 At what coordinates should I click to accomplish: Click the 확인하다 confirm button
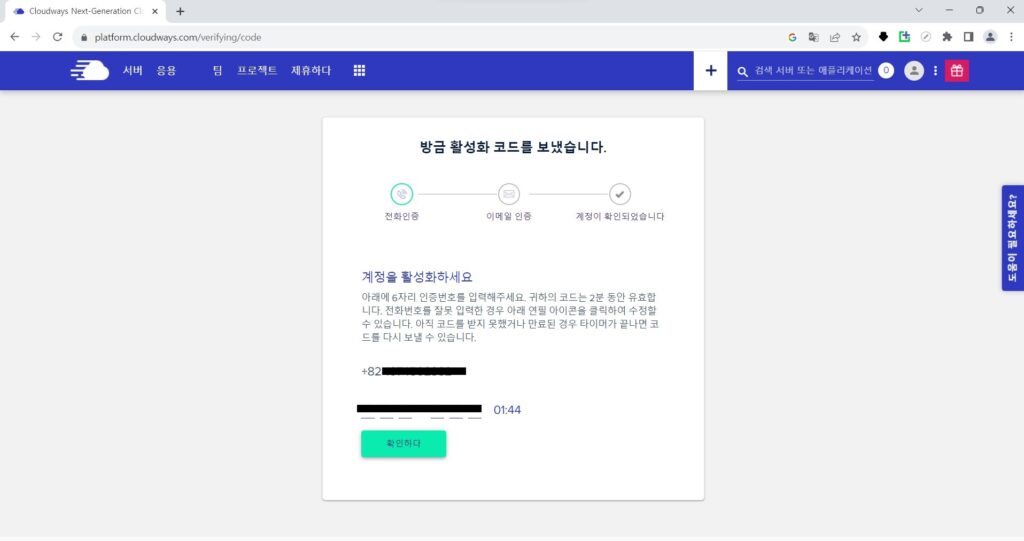404,444
